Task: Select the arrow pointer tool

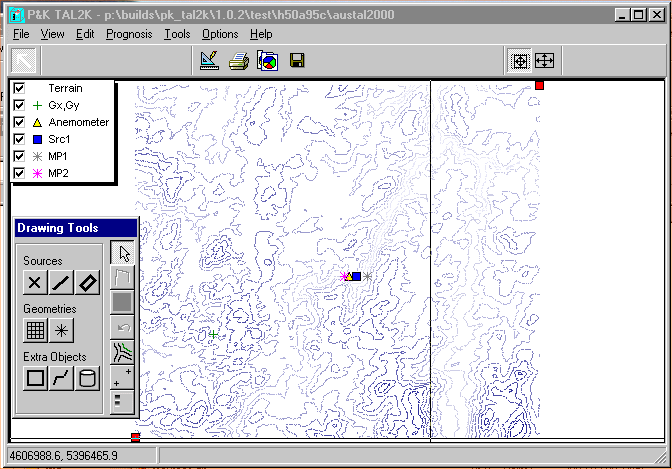Action: tap(123, 253)
